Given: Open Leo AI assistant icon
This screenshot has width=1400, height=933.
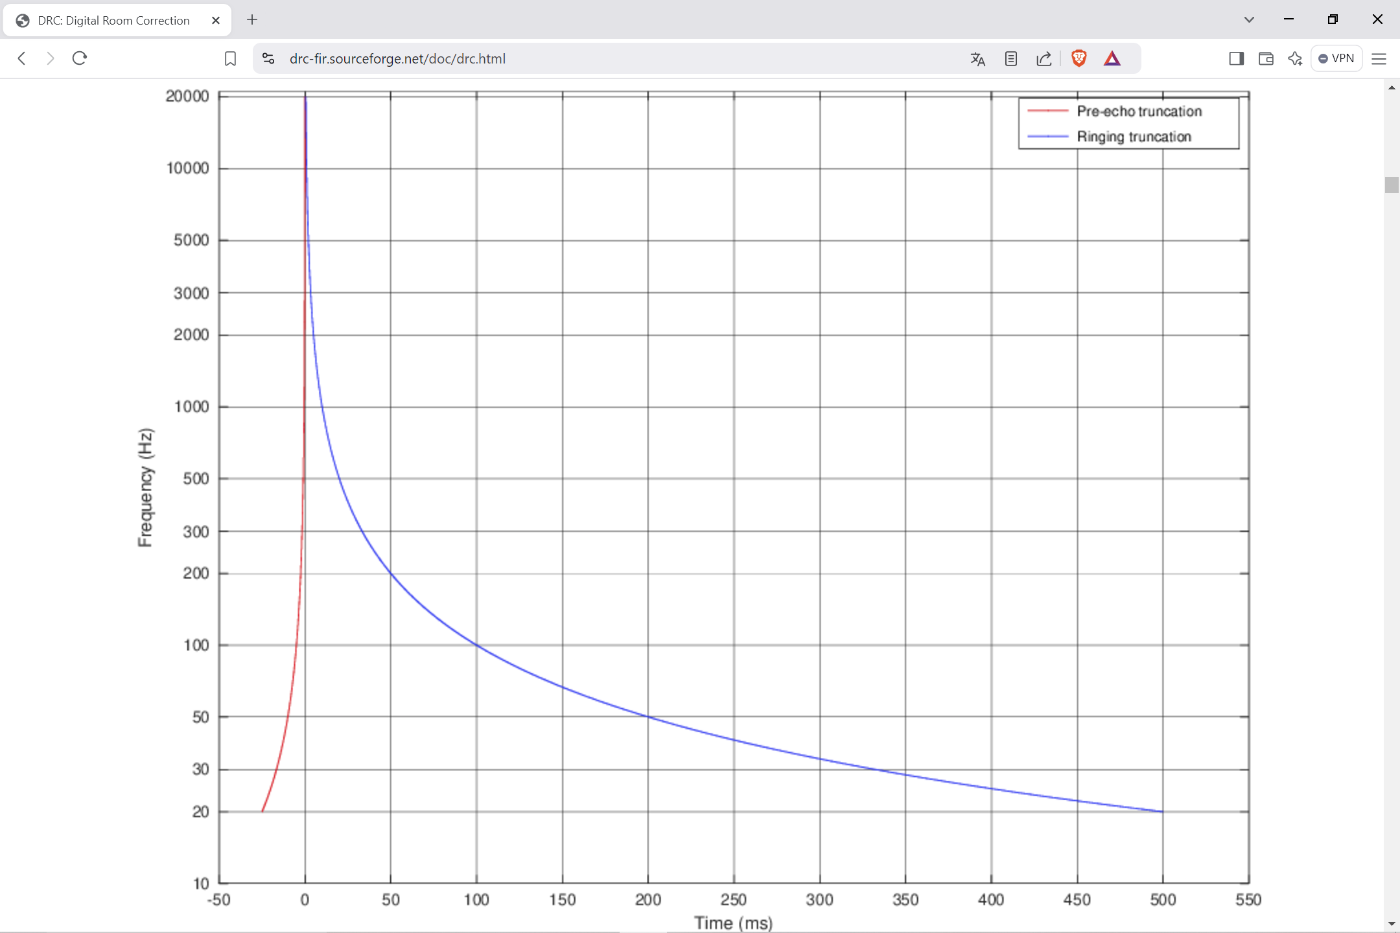Looking at the screenshot, I should pos(1295,59).
